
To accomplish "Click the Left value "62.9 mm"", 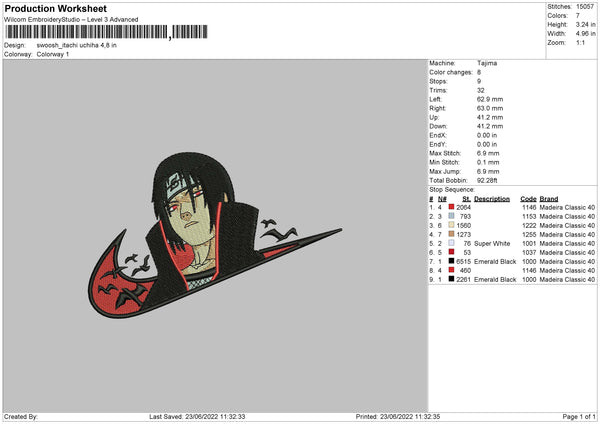I will click(x=490, y=99).
